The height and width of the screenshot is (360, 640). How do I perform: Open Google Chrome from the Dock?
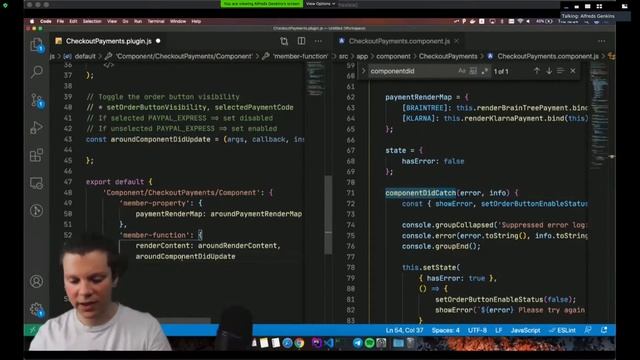coord(299,343)
